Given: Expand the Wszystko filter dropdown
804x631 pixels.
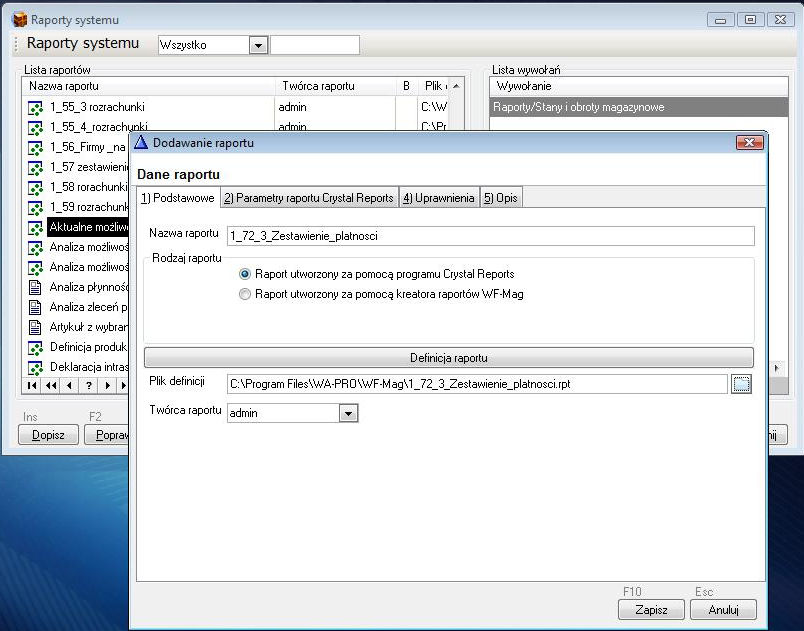Looking at the screenshot, I should pyautogui.click(x=258, y=45).
